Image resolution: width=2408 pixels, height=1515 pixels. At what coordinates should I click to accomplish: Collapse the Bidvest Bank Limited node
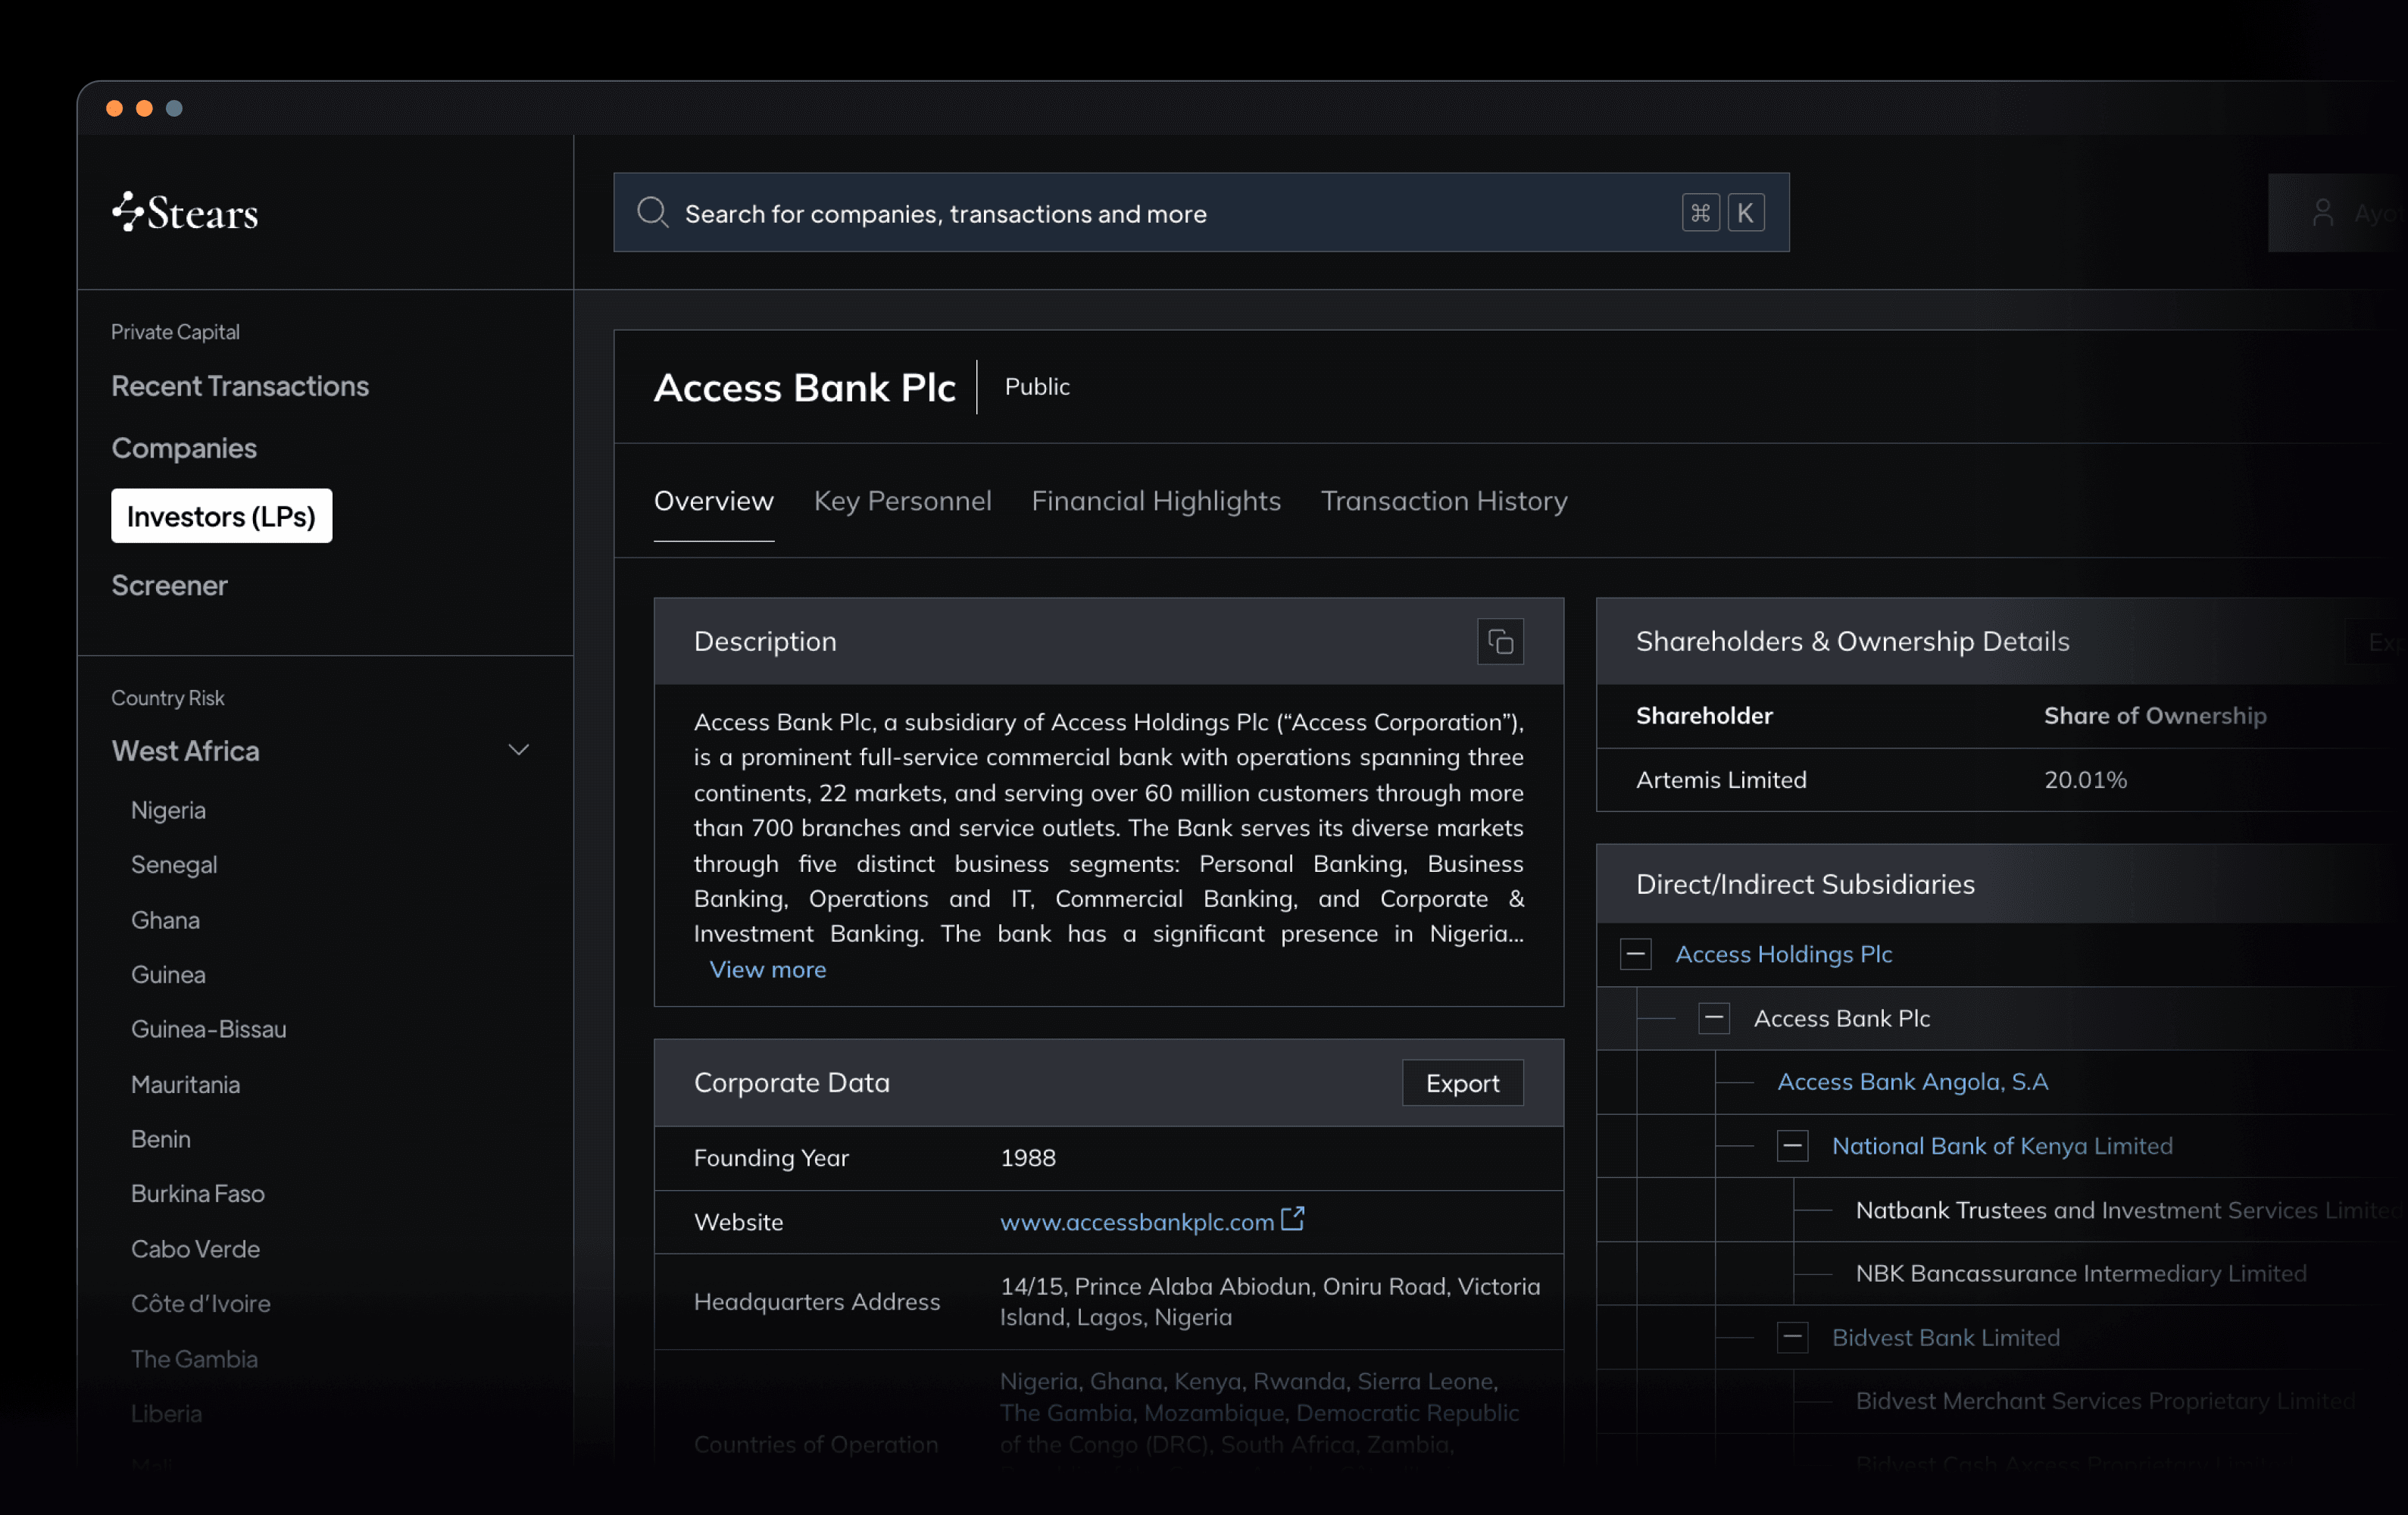pyautogui.click(x=1792, y=1337)
